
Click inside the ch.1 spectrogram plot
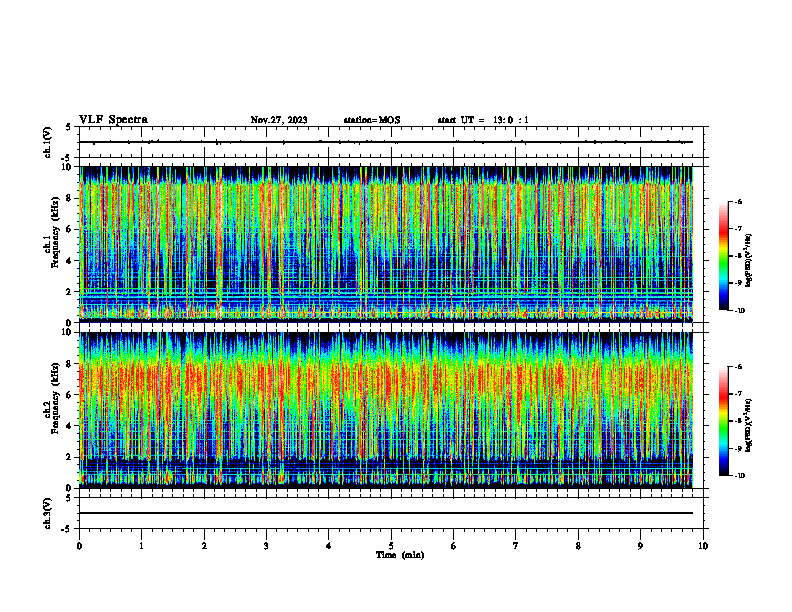click(x=386, y=244)
